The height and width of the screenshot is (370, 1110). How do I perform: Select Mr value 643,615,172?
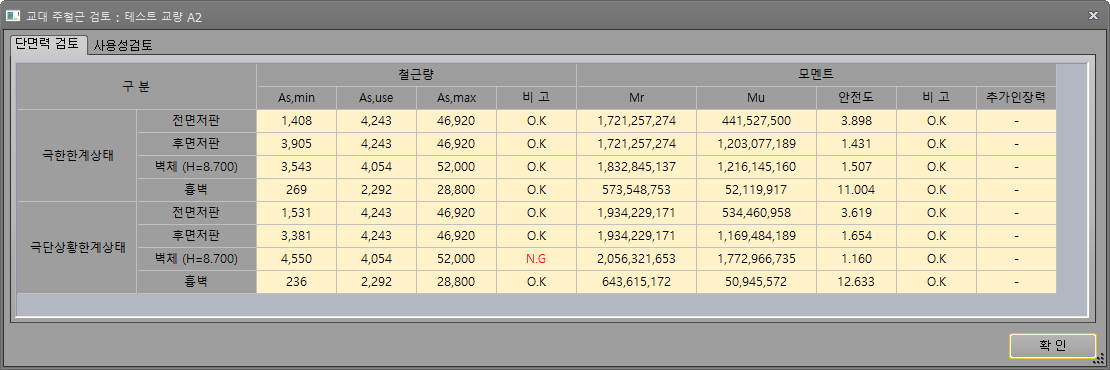point(636,282)
